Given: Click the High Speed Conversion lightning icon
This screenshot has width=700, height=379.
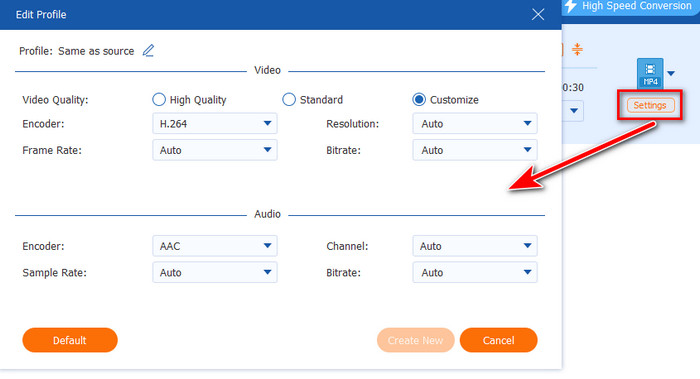Looking at the screenshot, I should click(x=571, y=6).
